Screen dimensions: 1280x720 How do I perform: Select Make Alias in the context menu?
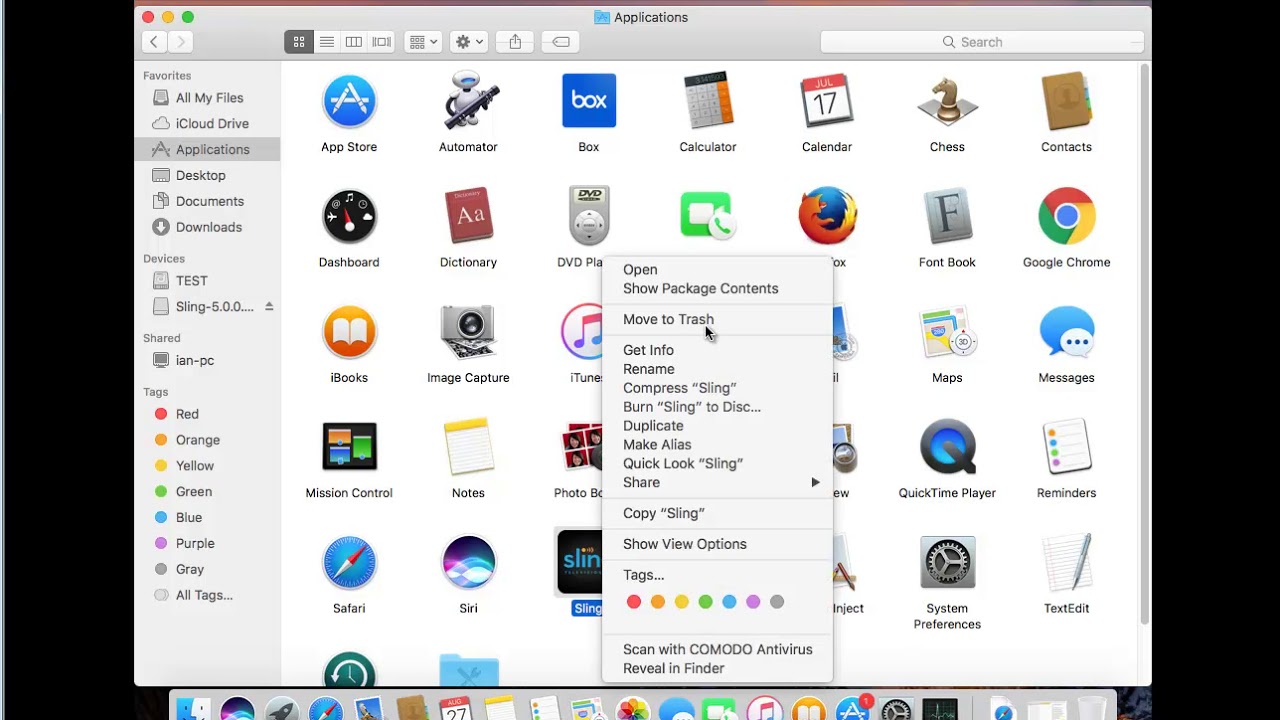pos(657,445)
